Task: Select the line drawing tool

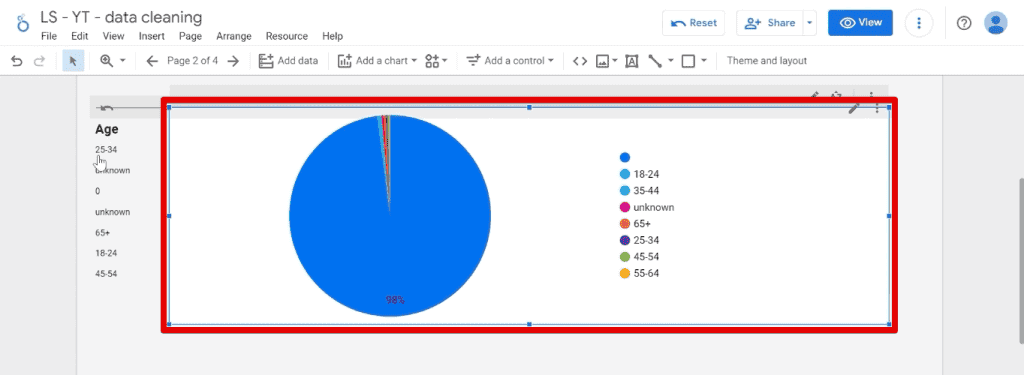Action: pyautogui.click(x=654, y=61)
